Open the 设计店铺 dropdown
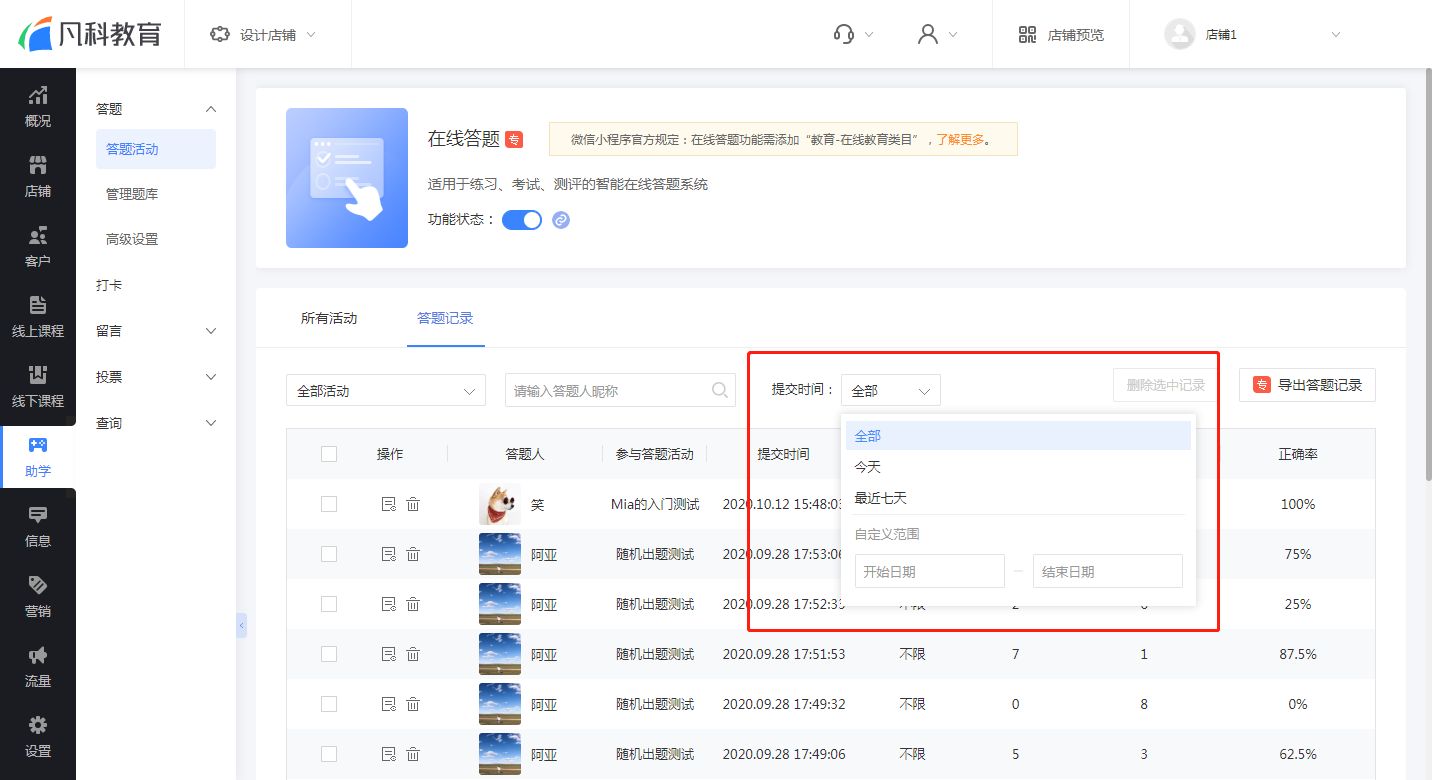Screen dimensions: 1432x780 pos(263,34)
